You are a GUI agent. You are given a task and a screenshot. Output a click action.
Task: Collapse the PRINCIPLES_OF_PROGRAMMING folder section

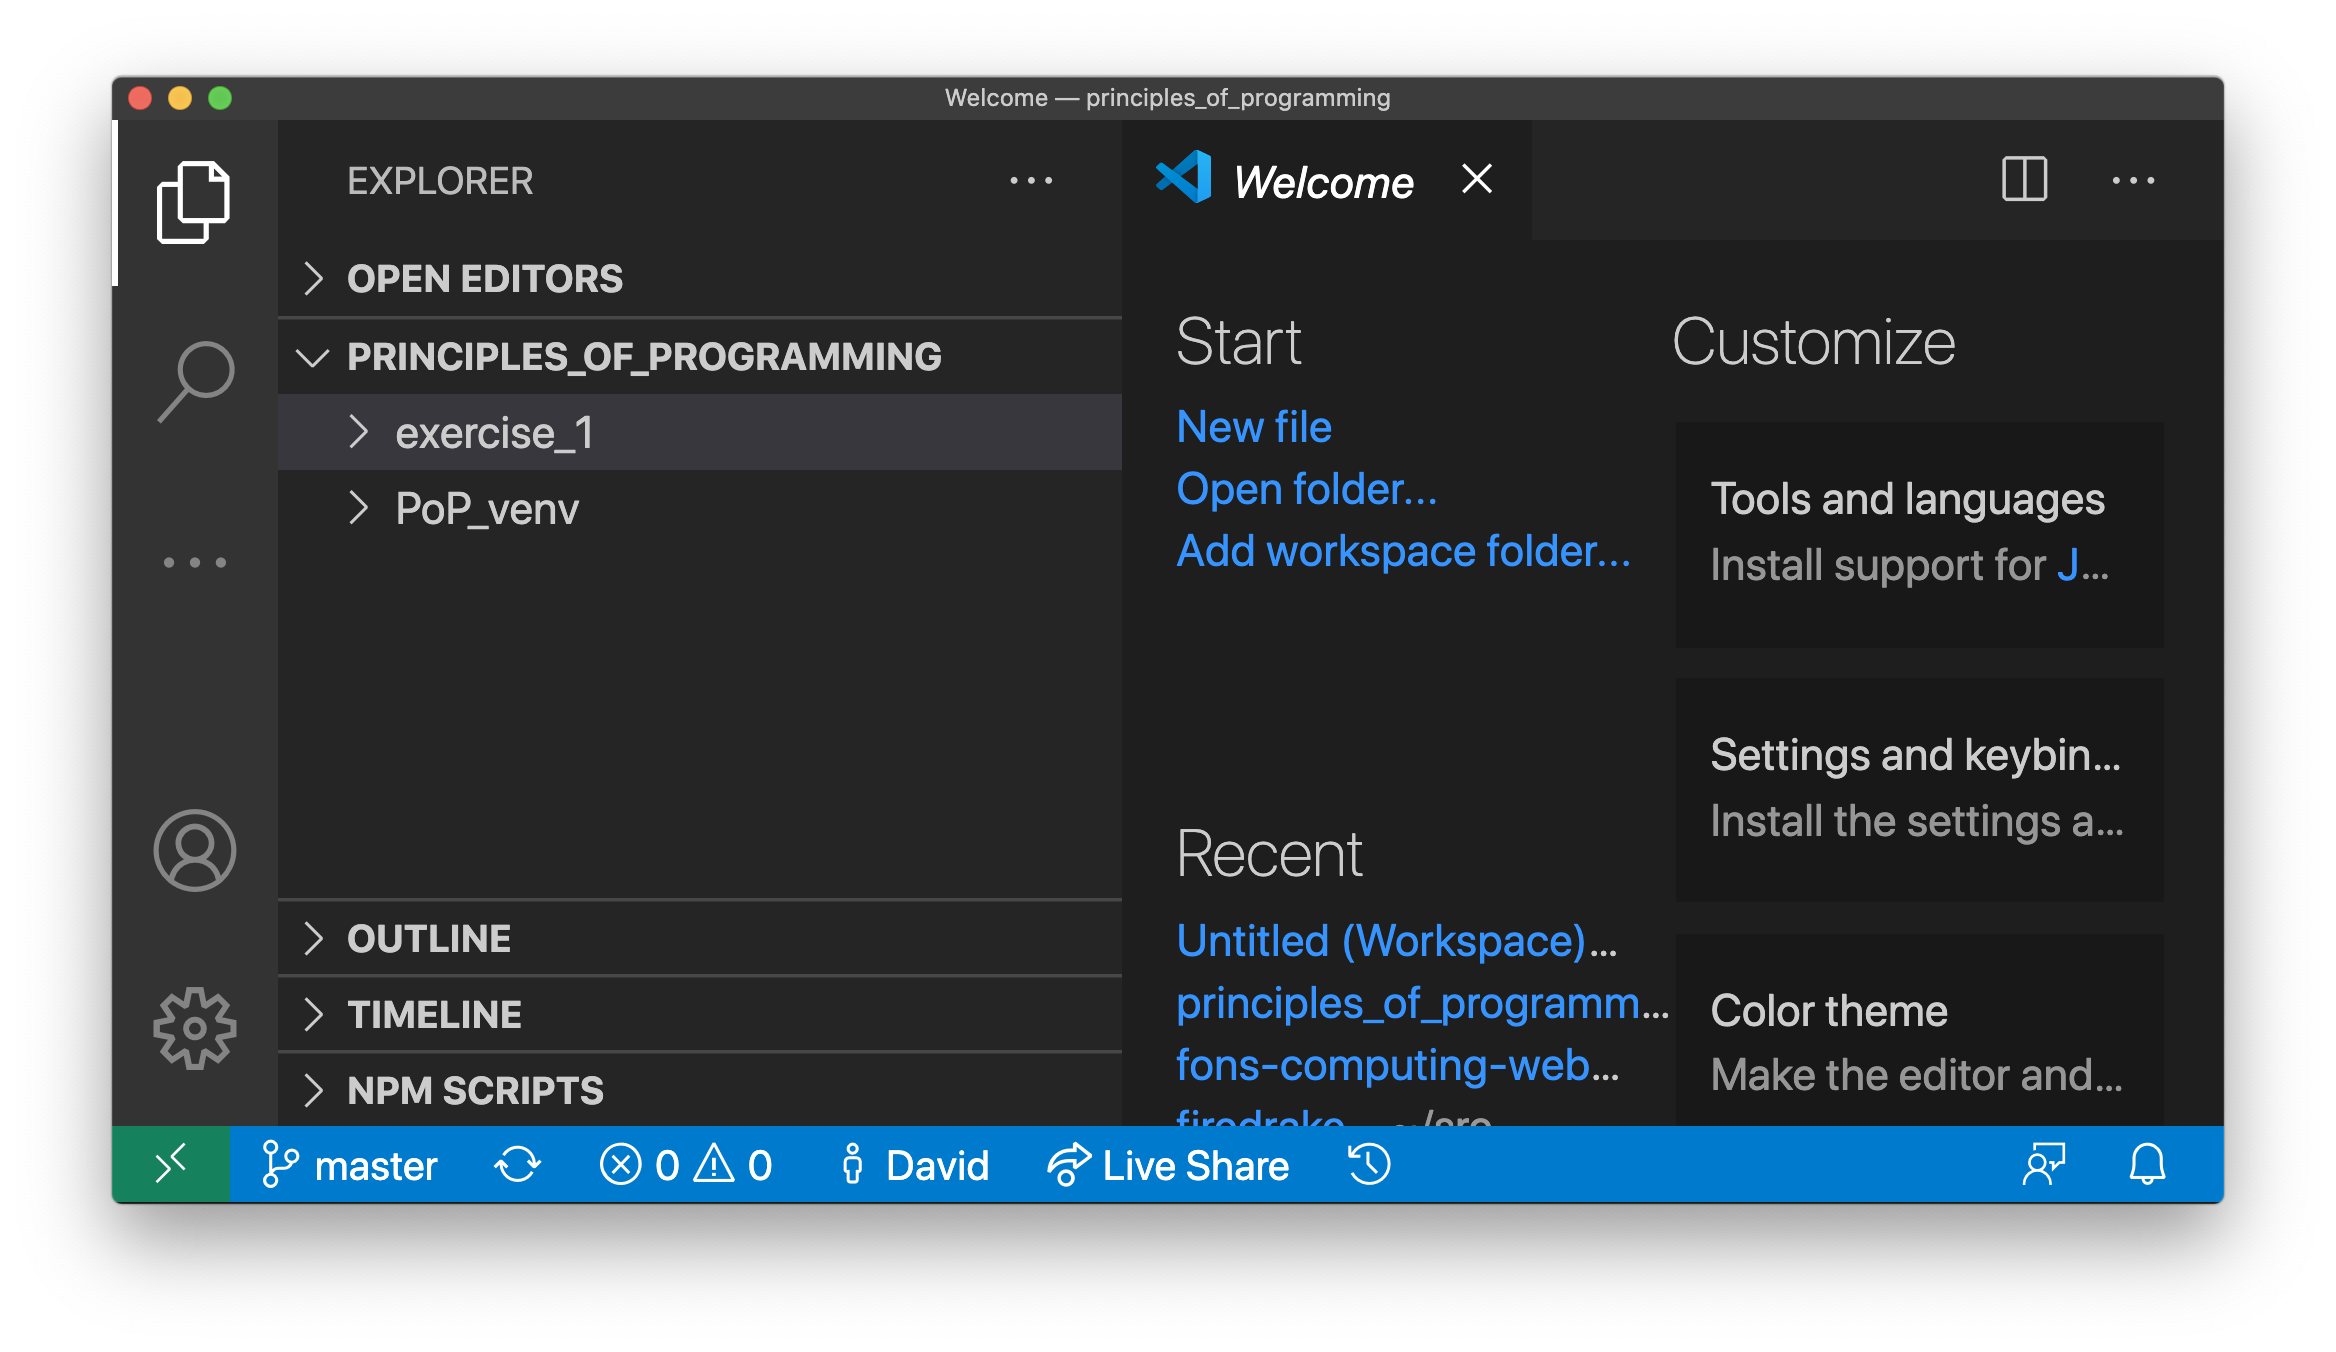point(700,357)
